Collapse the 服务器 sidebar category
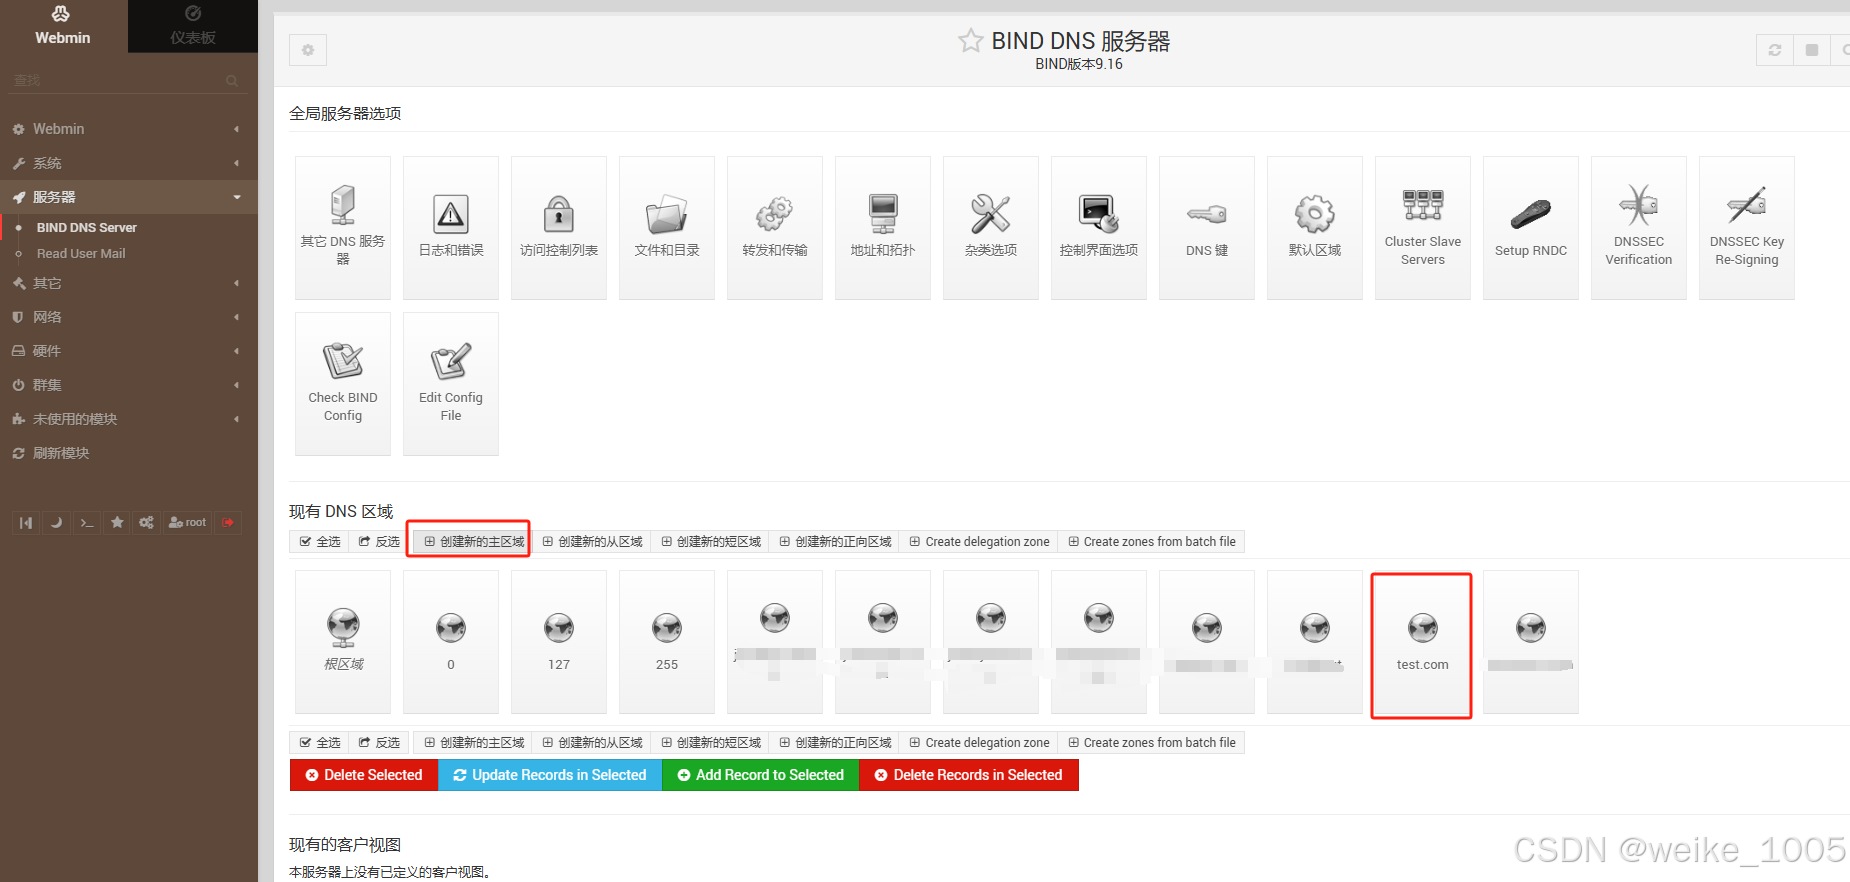Screen dimensions: 1850x882 (129, 197)
